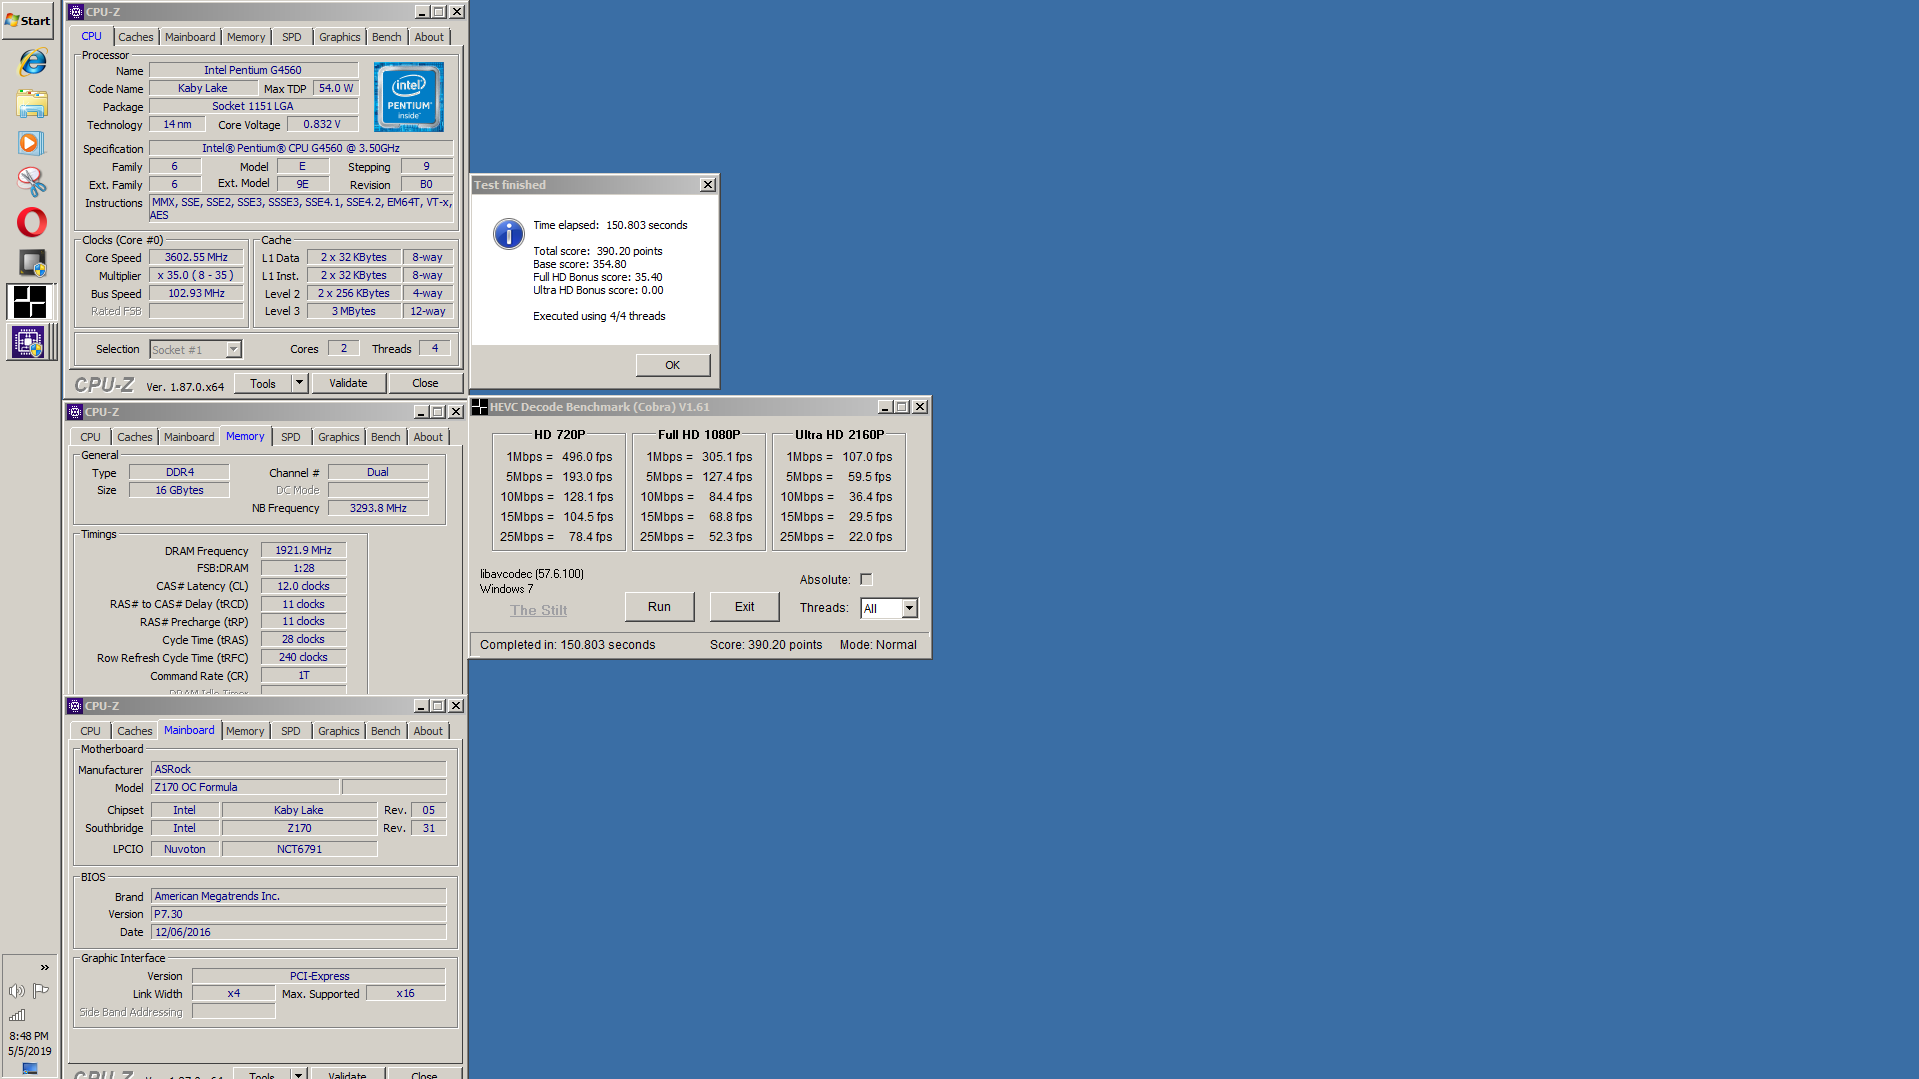1919x1079 pixels.
Task: Click Total score 390.20 points text
Action: (597, 251)
